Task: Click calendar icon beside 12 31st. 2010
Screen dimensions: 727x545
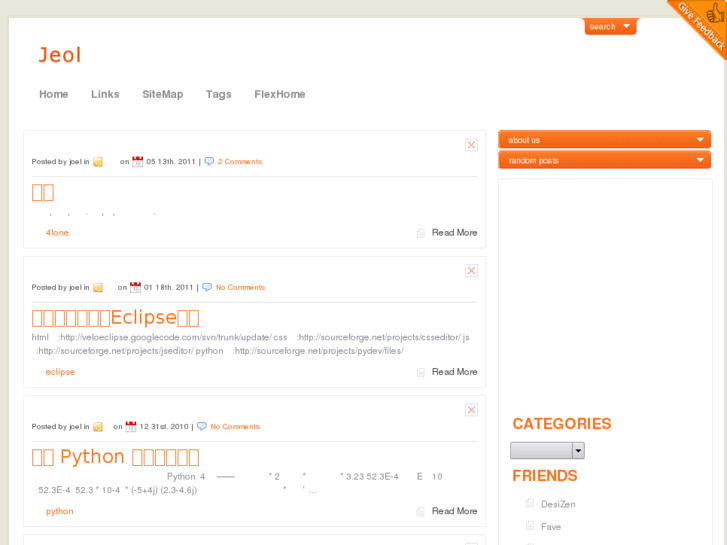Action: click(131, 426)
